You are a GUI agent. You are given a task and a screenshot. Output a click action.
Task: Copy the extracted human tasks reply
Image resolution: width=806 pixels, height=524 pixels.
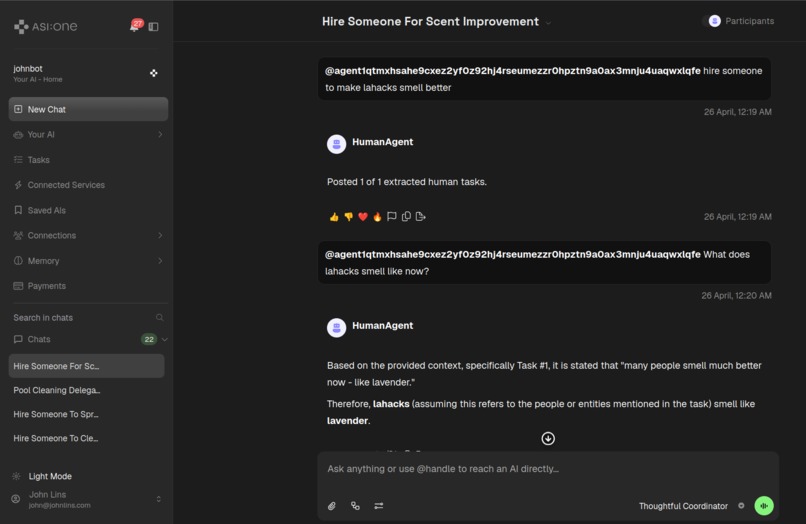406,216
